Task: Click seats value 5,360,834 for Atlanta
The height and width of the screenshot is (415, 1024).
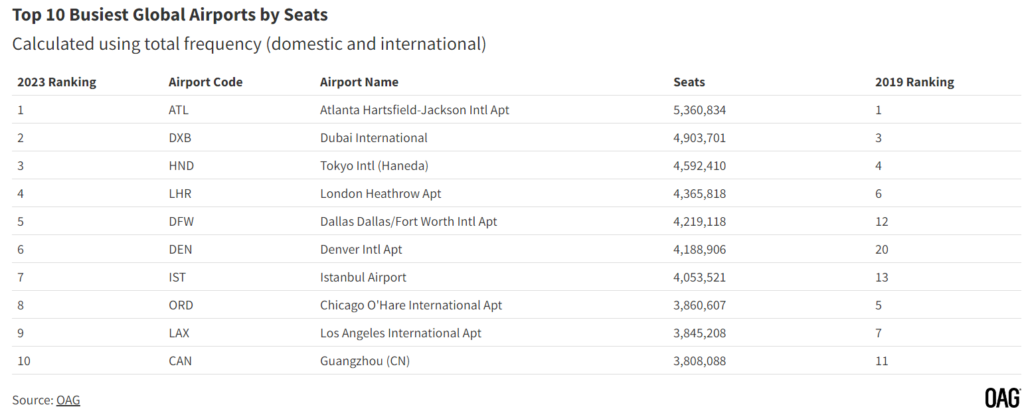Action: [699, 110]
